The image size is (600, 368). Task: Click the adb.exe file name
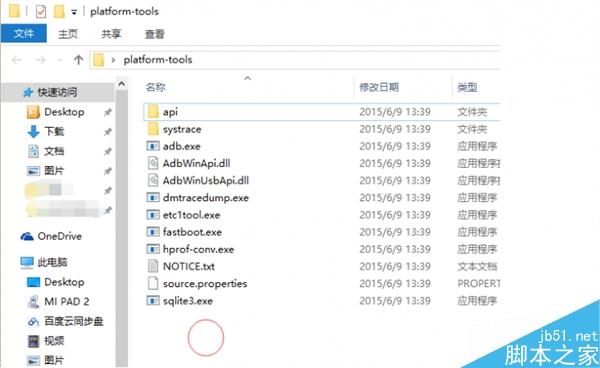182,146
